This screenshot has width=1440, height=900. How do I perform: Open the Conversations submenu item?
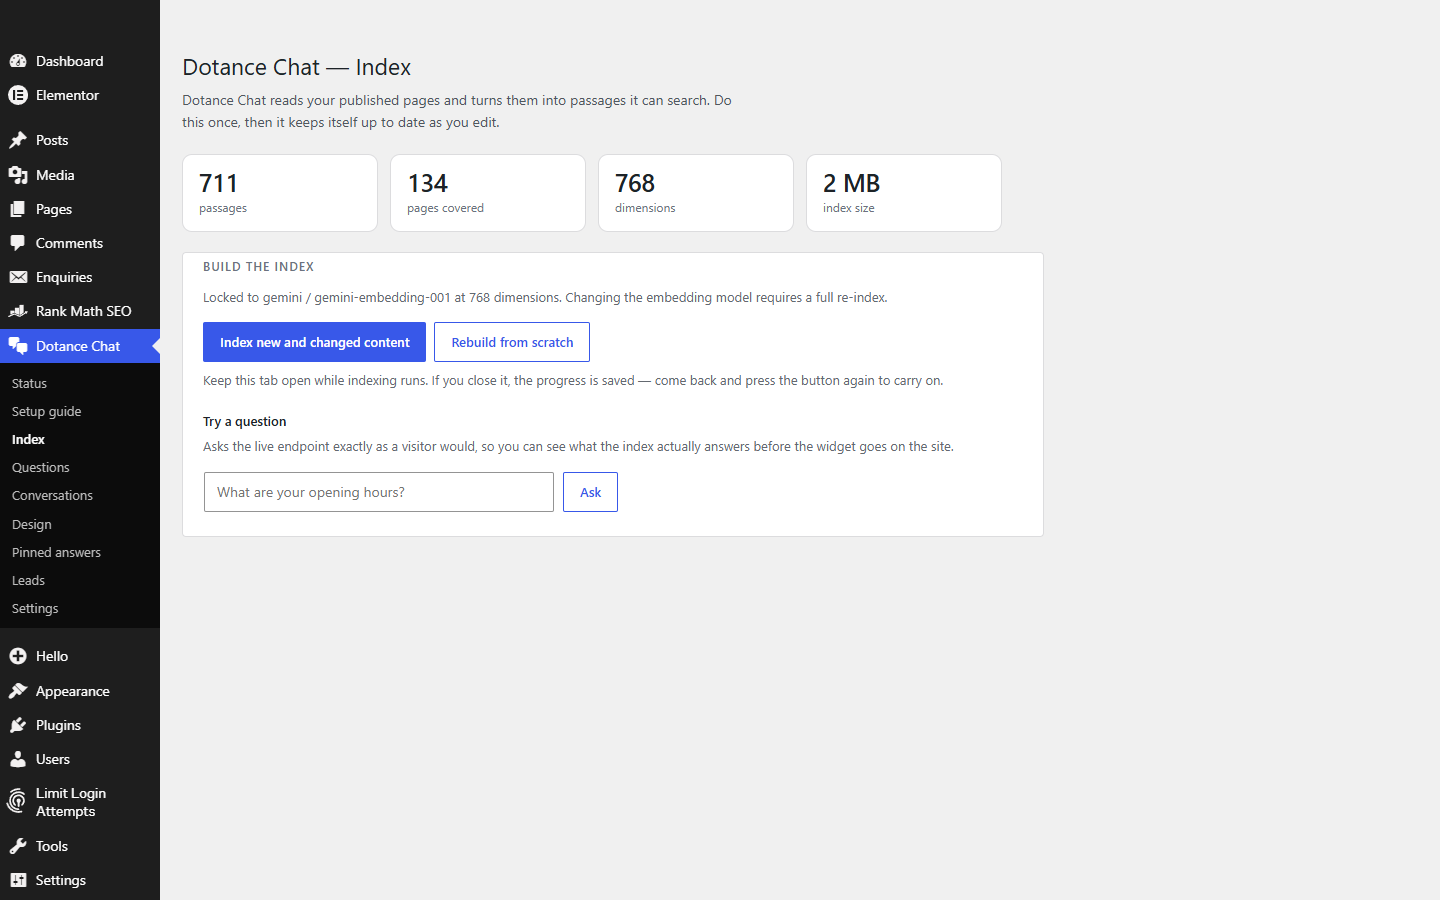tap(52, 495)
